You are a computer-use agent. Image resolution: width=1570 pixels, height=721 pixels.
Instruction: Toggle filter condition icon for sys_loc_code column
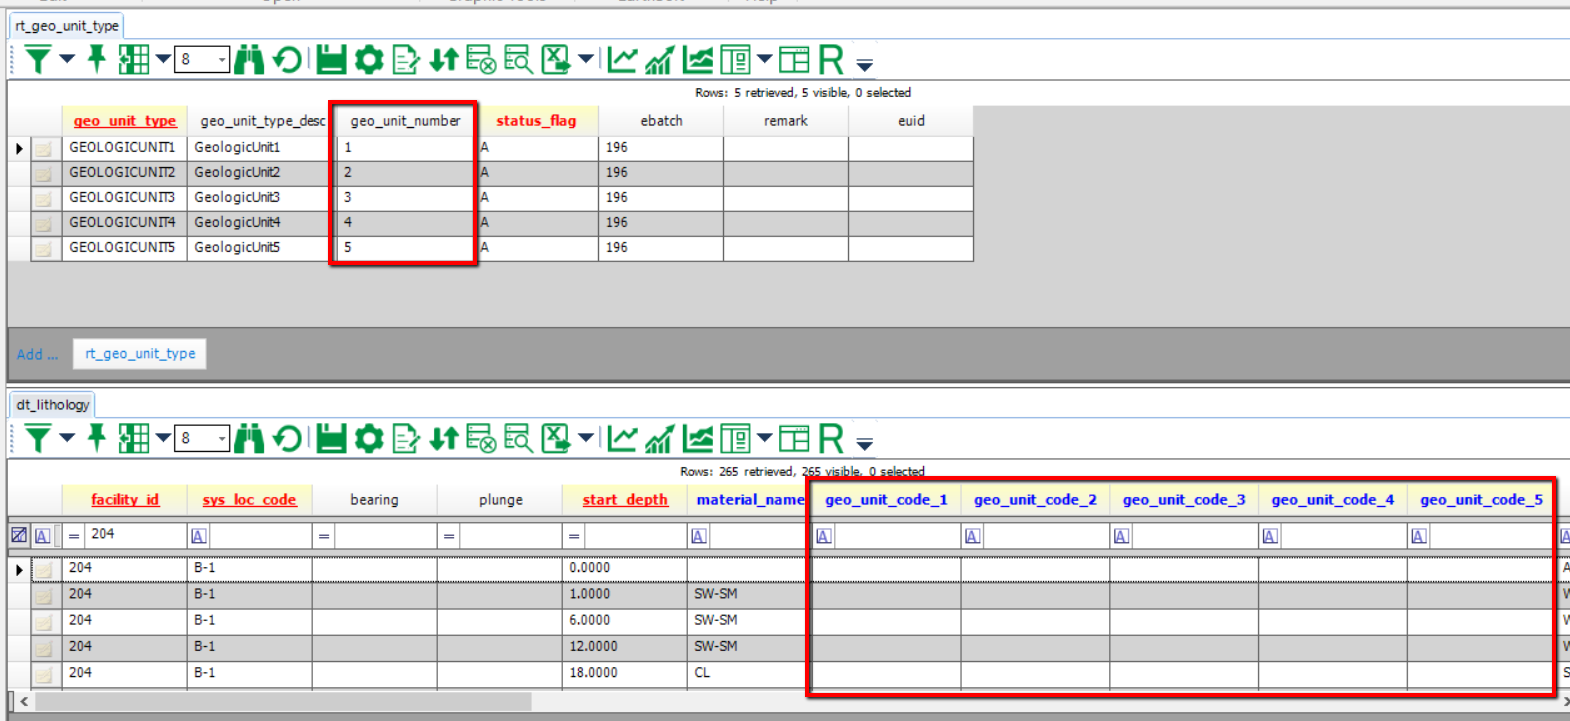[199, 536]
